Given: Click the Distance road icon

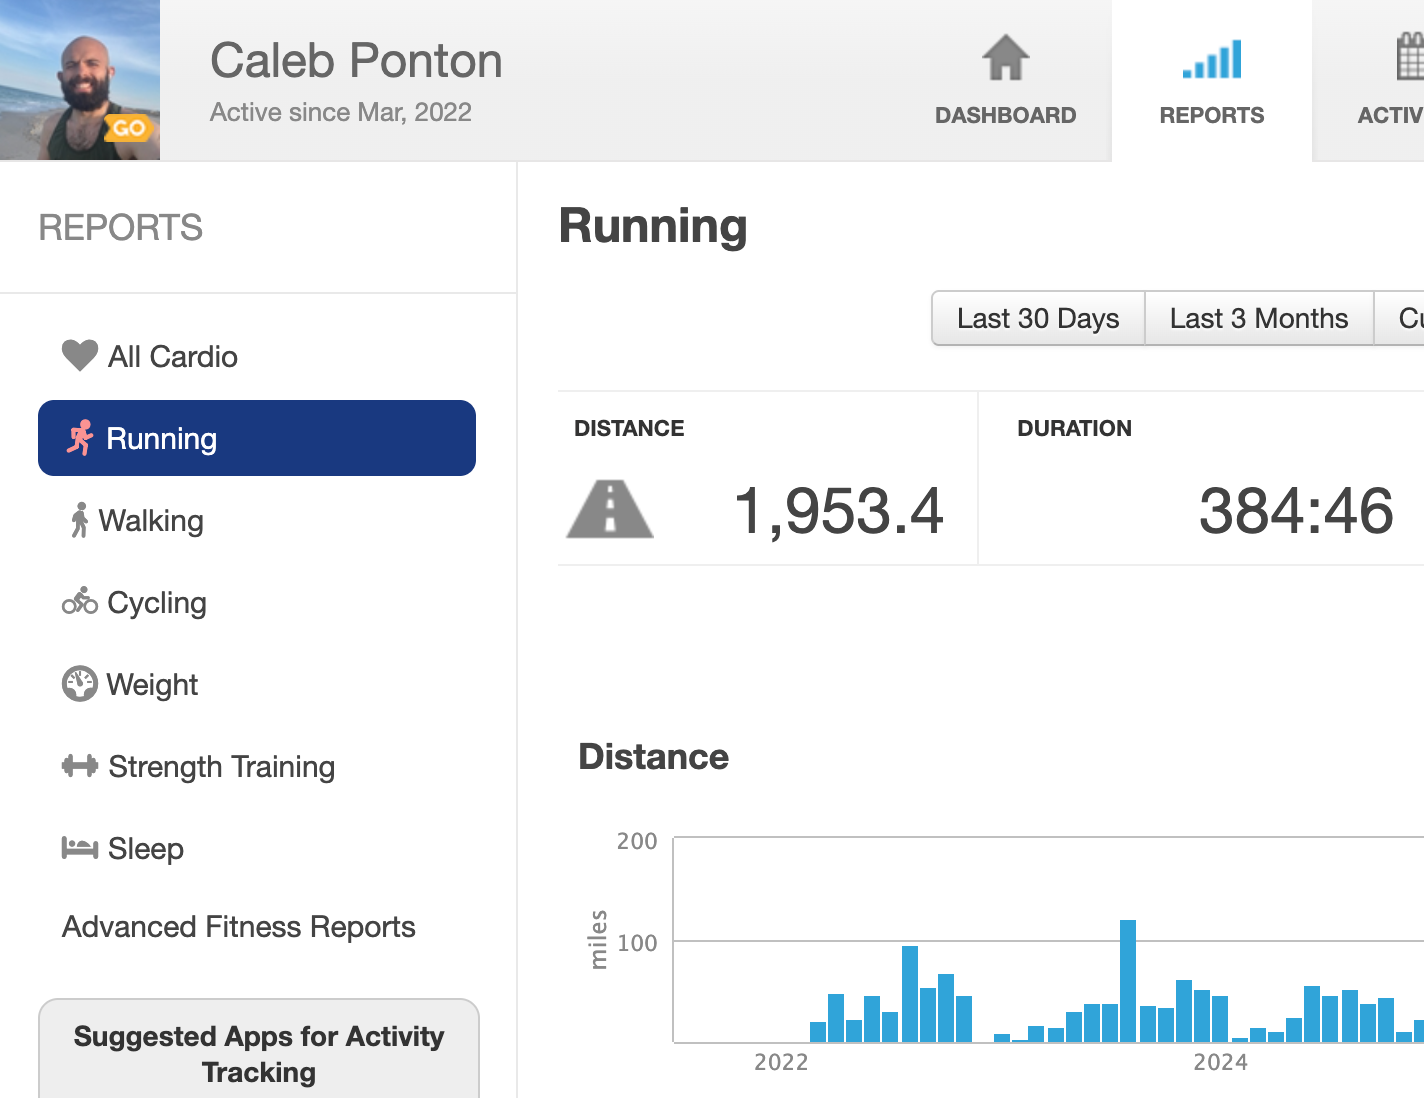Looking at the screenshot, I should click(610, 509).
